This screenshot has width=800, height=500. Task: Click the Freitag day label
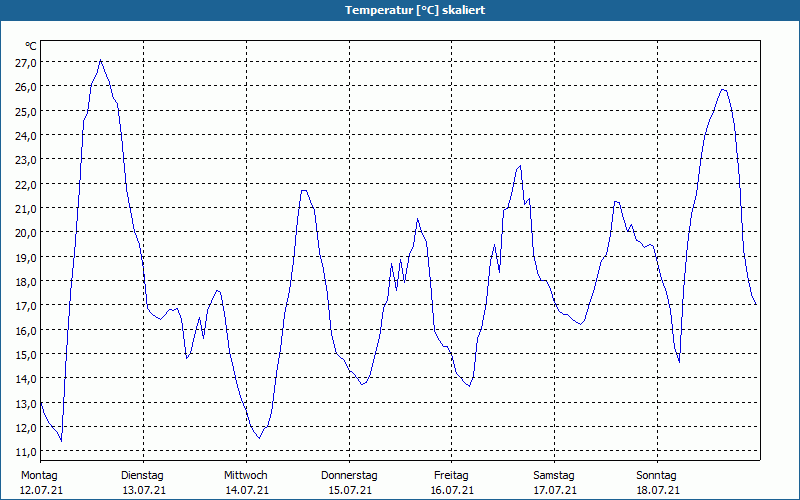pyautogui.click(x=452, y=476)
